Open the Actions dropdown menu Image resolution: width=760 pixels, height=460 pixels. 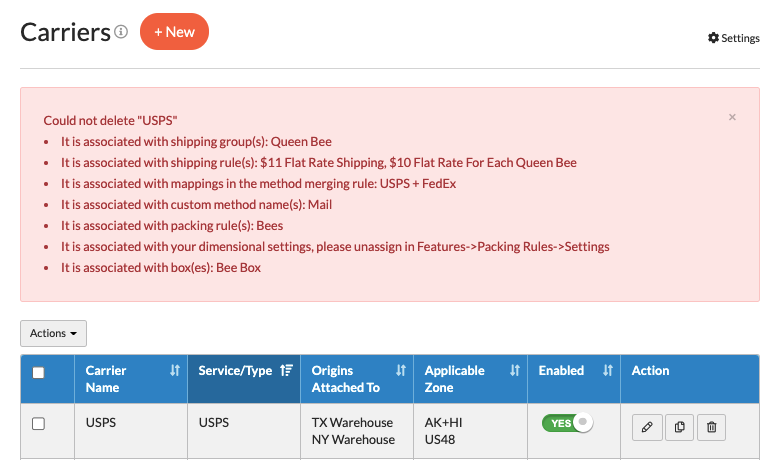pyautogui.click(x=54, y=333)
